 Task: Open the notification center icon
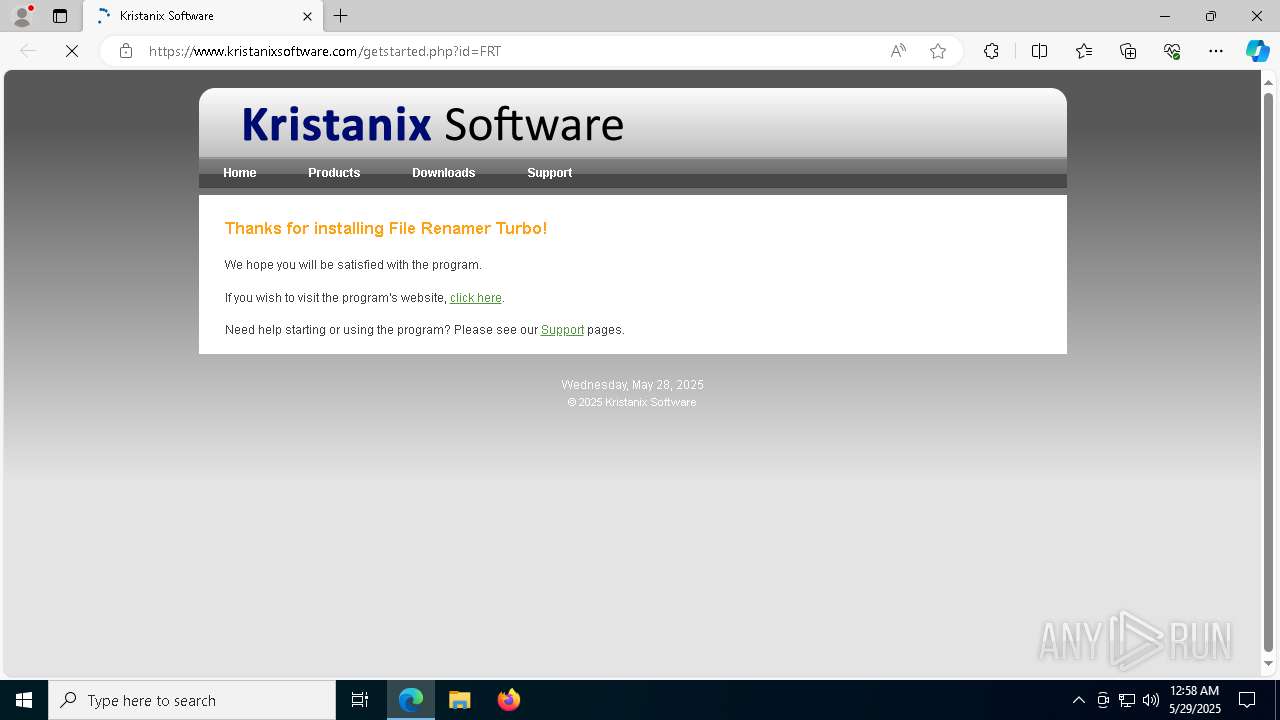coord(1247,700)
